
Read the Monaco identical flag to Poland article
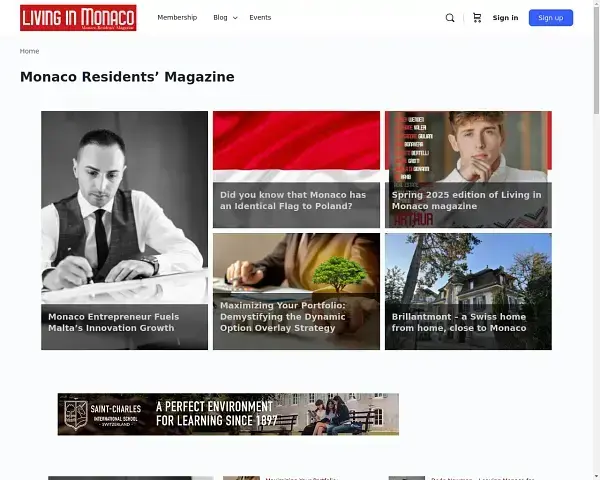tap(293, 200)
